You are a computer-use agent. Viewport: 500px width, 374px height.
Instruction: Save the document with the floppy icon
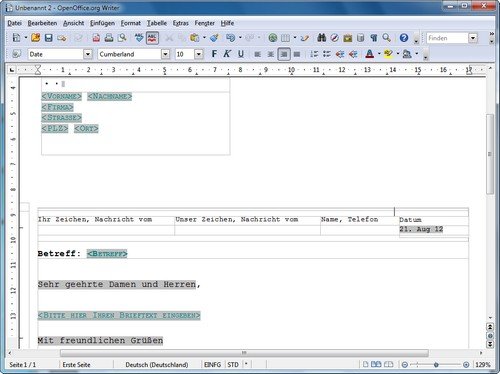[49, 38]
